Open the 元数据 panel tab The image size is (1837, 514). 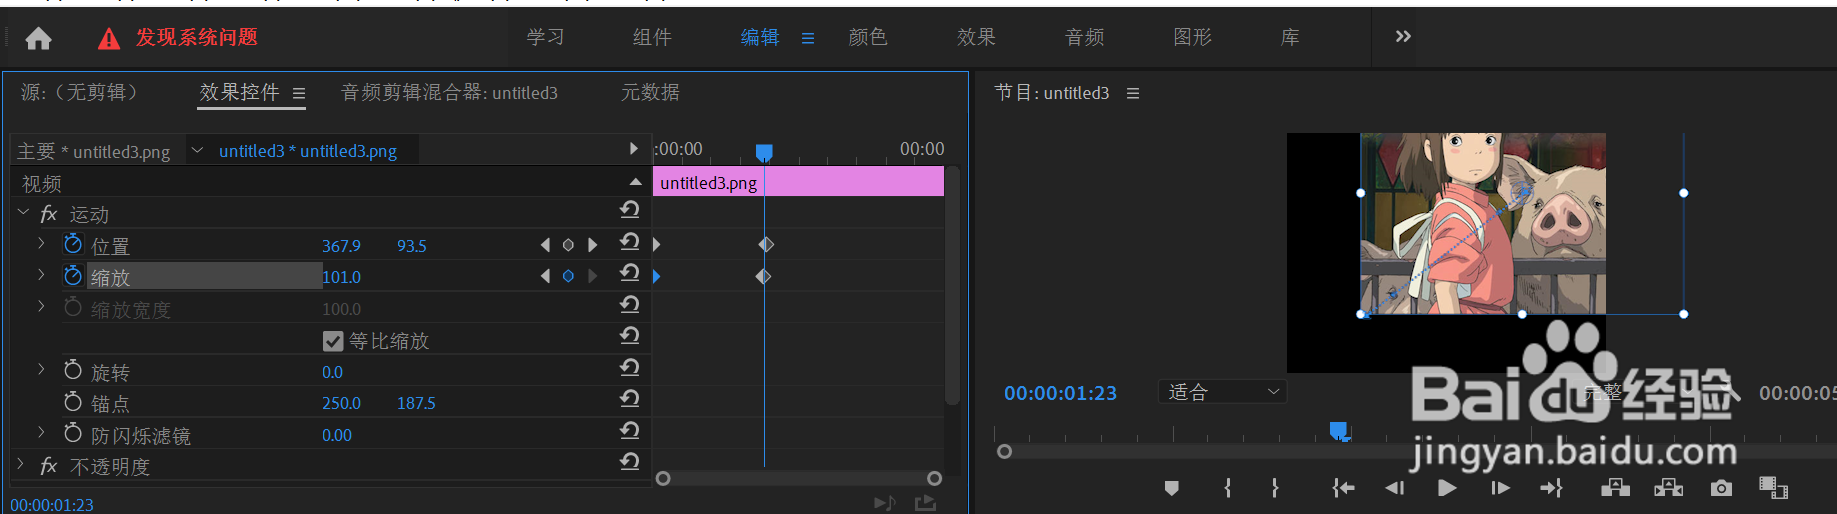[650, 92]
